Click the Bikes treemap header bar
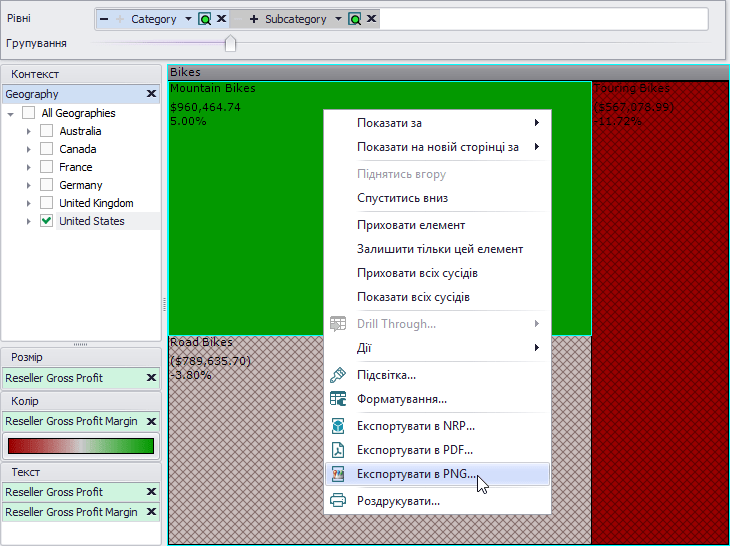This screenshot has height=546, width=730. (448, 72)
